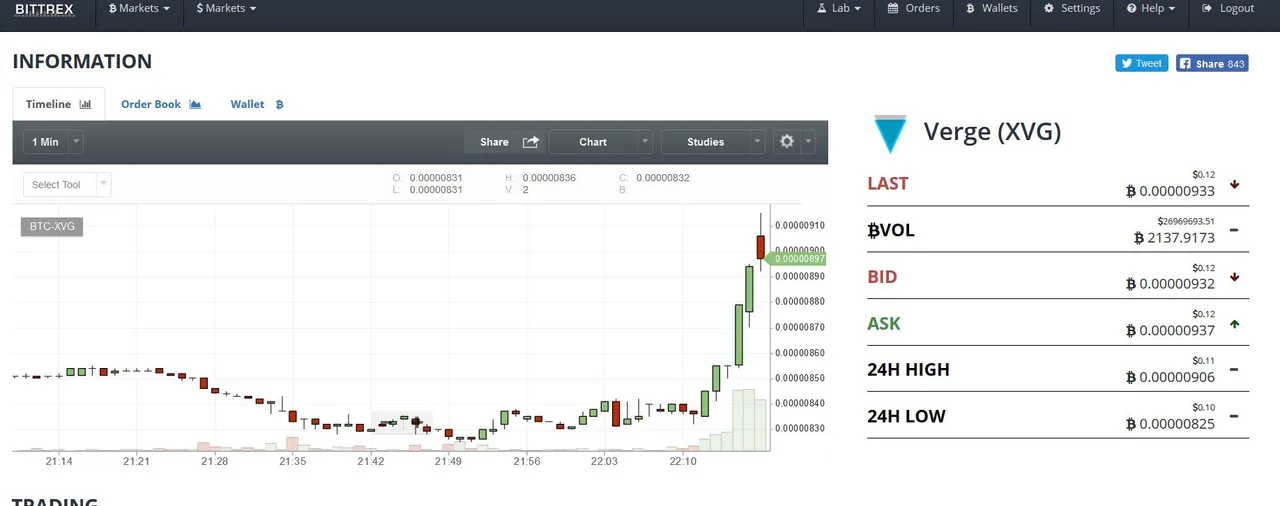1280x506 pixels.
Task: Click the Facebook share count 843
Action: tap(1236, 63)
